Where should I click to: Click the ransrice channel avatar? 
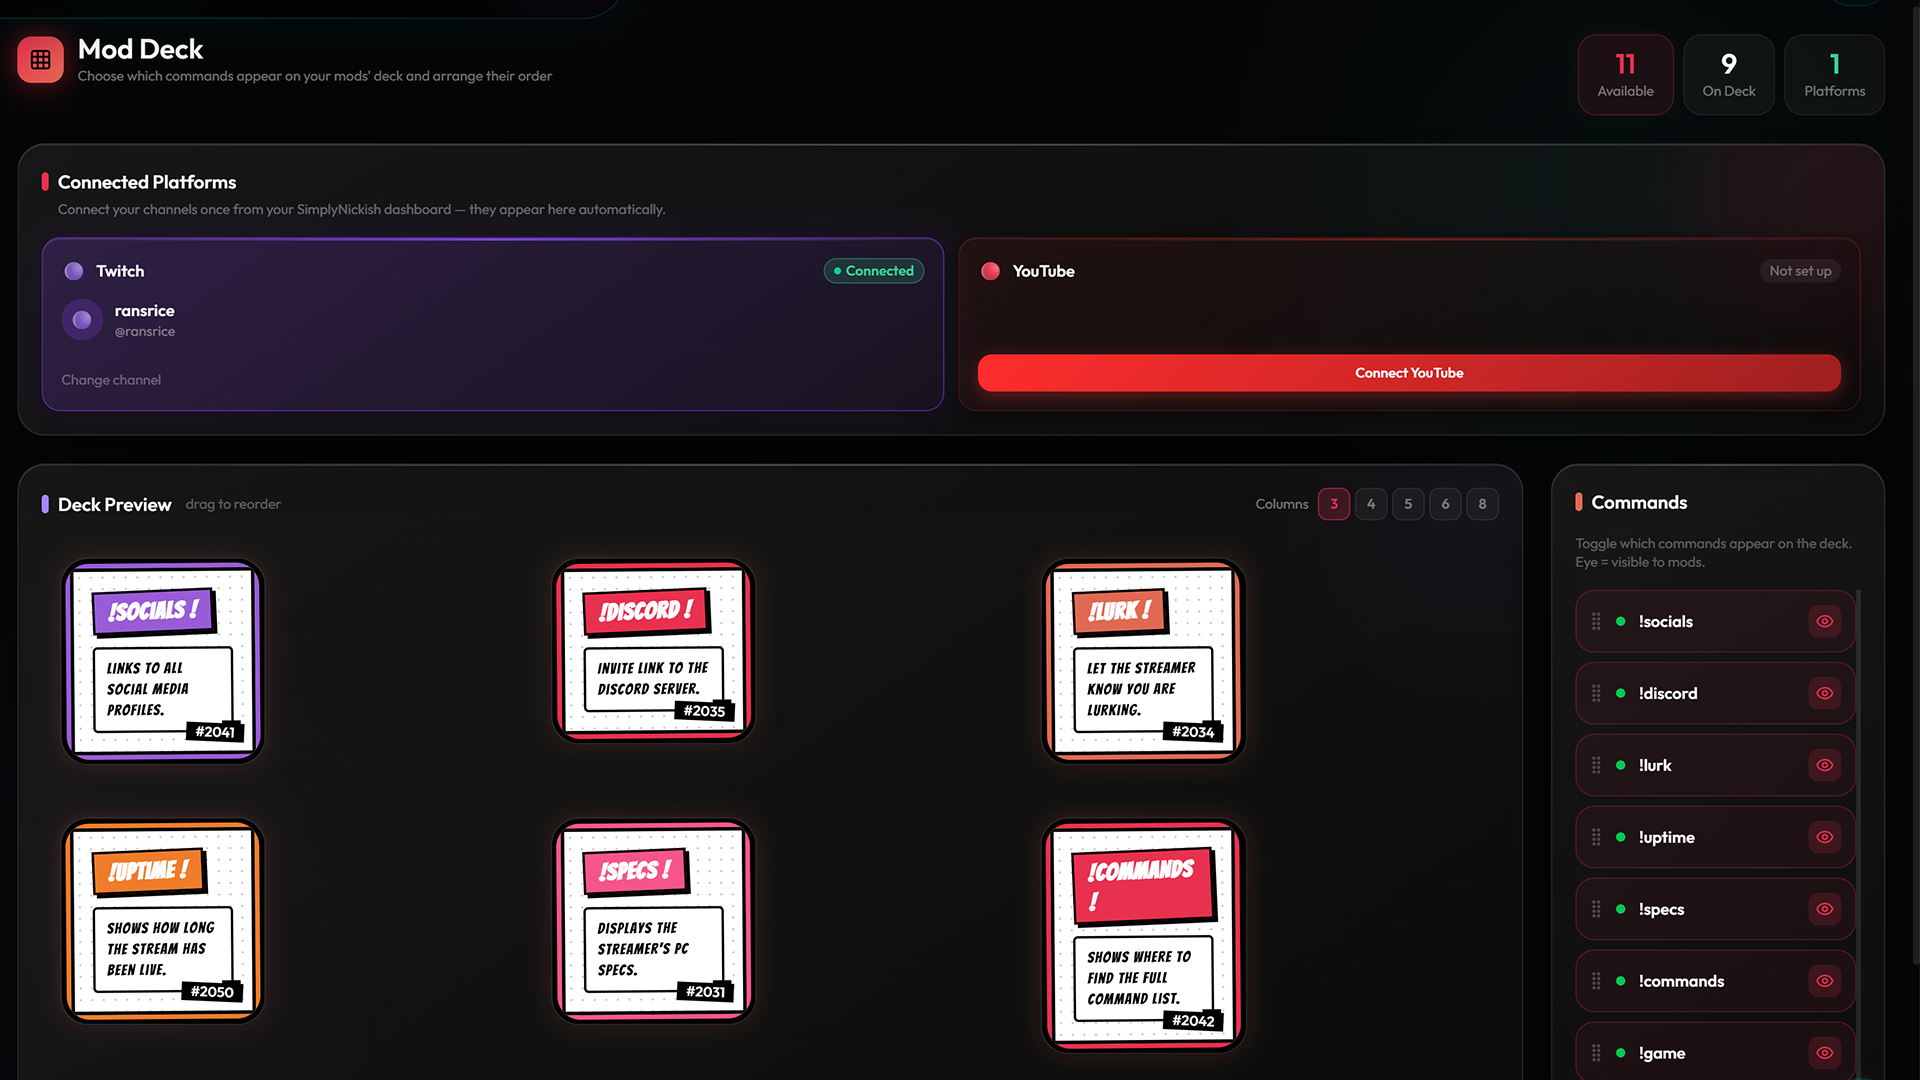tap(82, 320)
